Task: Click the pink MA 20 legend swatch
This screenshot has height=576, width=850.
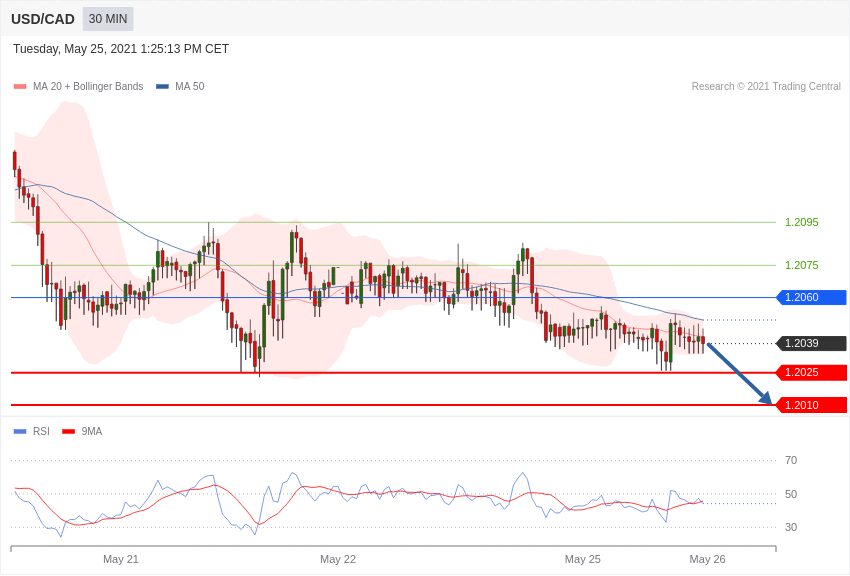Action: (x=20, y=87)
